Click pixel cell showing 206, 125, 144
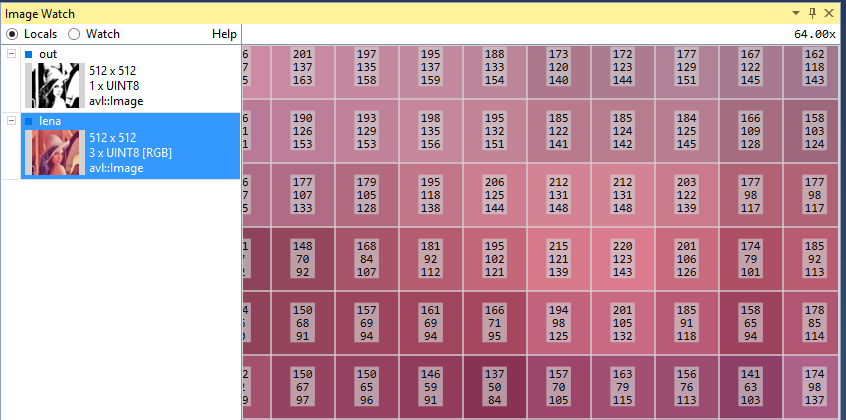 (x=495, y=194)
